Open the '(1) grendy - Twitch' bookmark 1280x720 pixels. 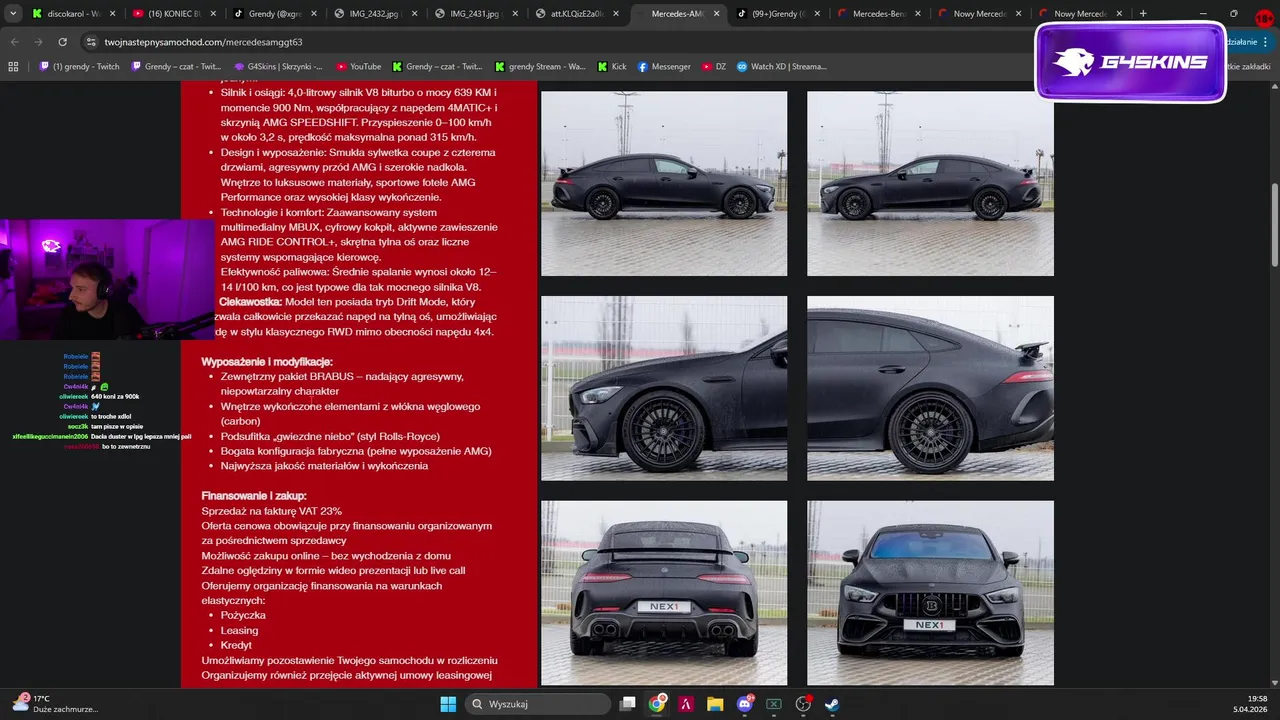coord(79,66)
